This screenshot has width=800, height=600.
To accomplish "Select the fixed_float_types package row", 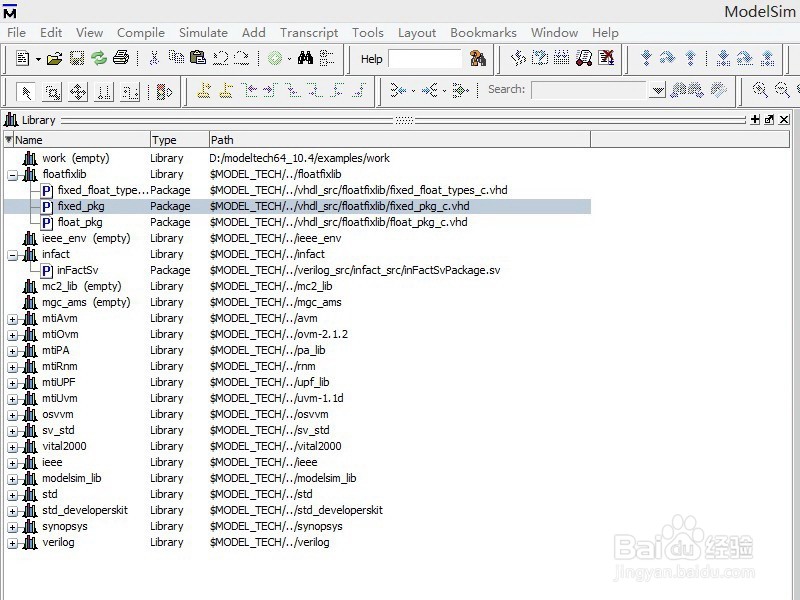I will click(297, 190).
